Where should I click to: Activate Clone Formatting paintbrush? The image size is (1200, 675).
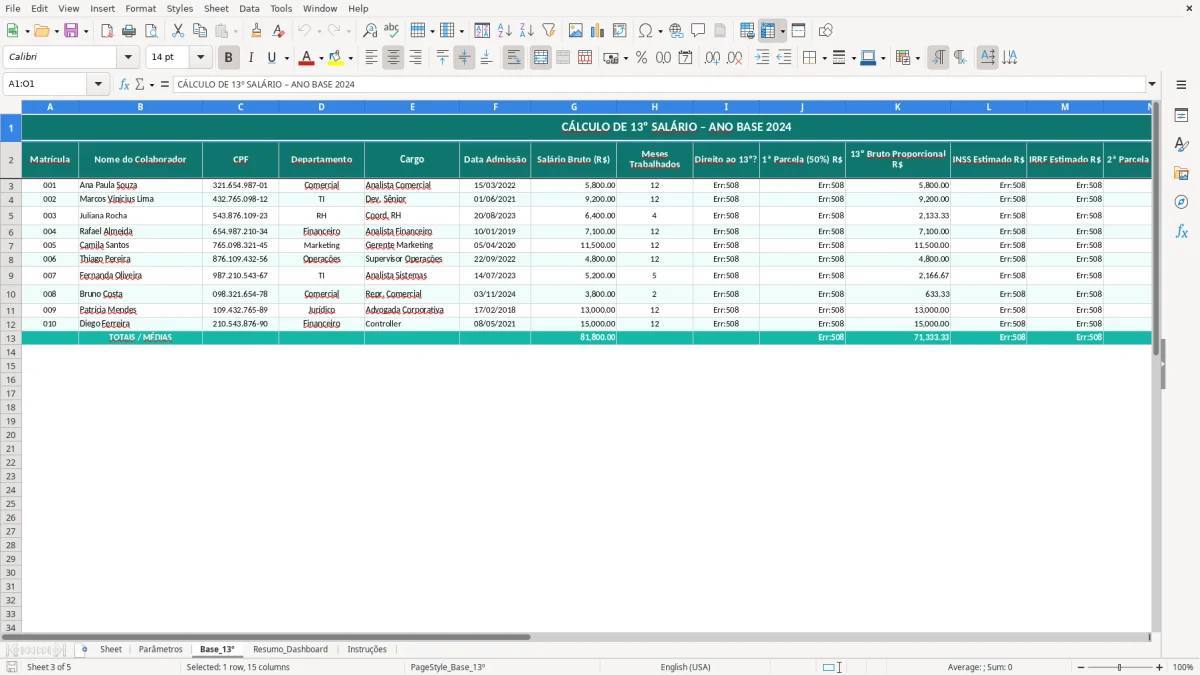point(257,31)
